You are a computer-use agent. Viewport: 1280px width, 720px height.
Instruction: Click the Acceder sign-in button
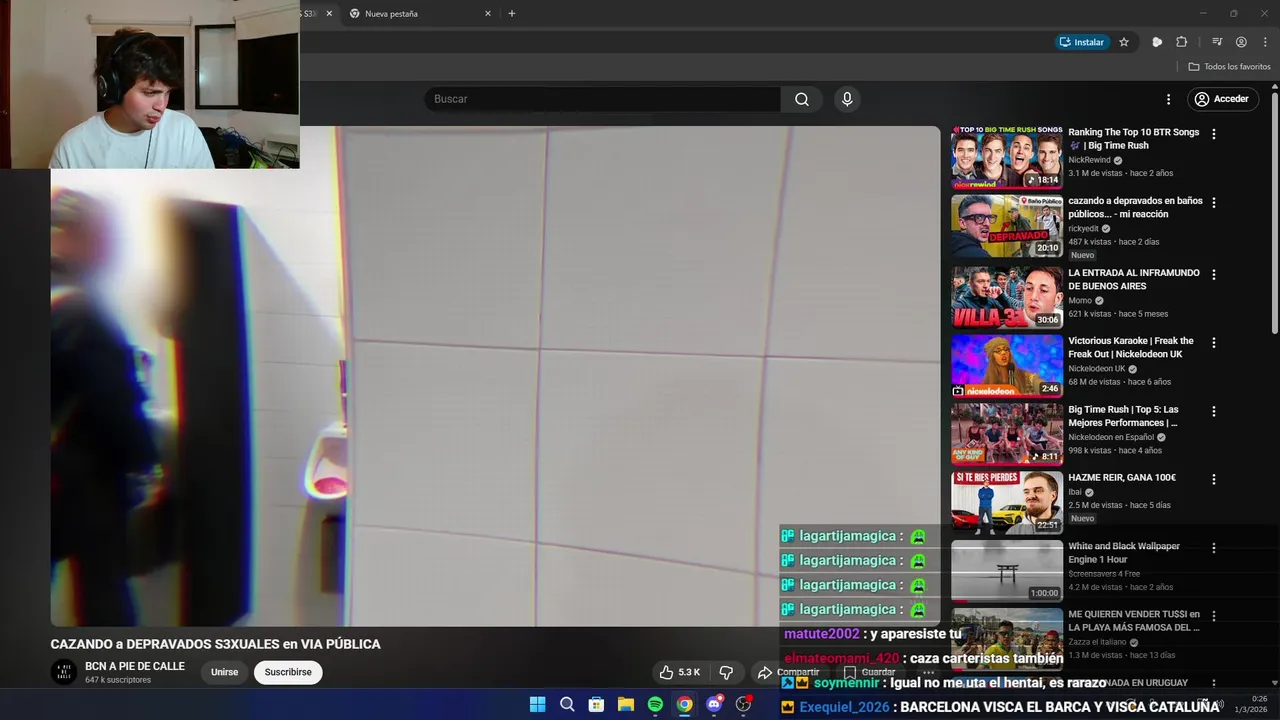tap(1221, 99)
